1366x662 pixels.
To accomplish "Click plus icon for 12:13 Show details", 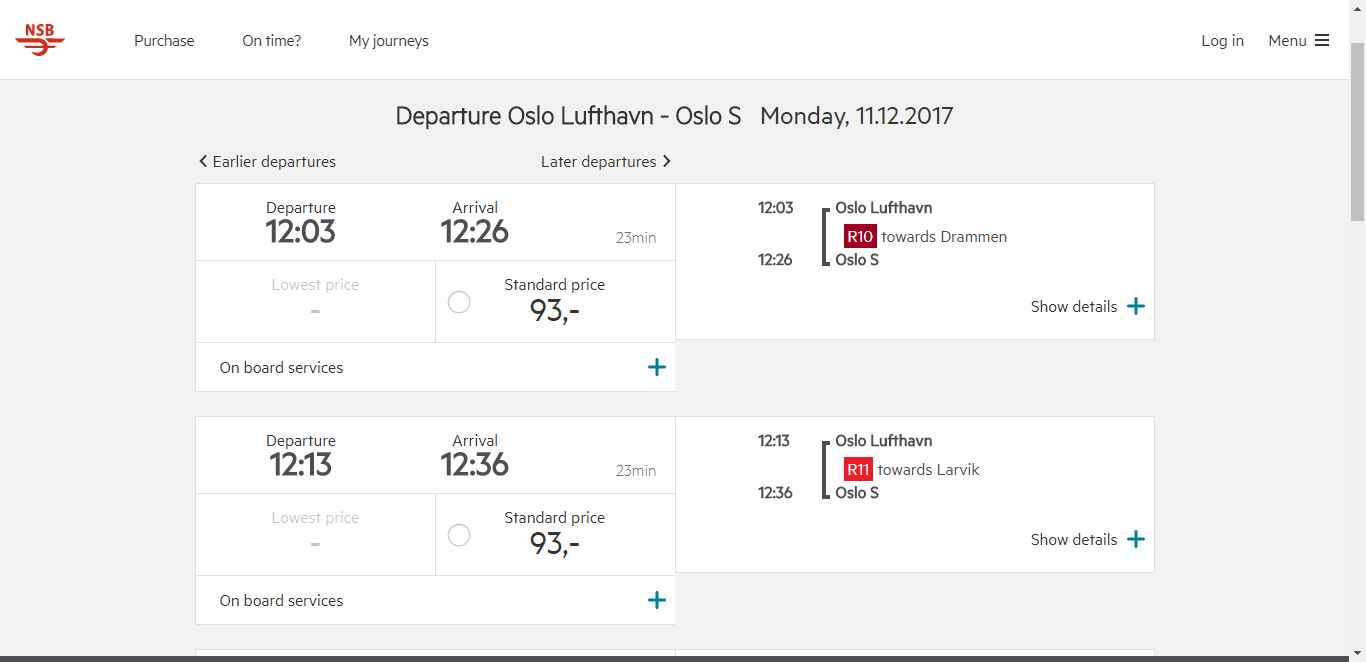I will tap(1136, 540).
